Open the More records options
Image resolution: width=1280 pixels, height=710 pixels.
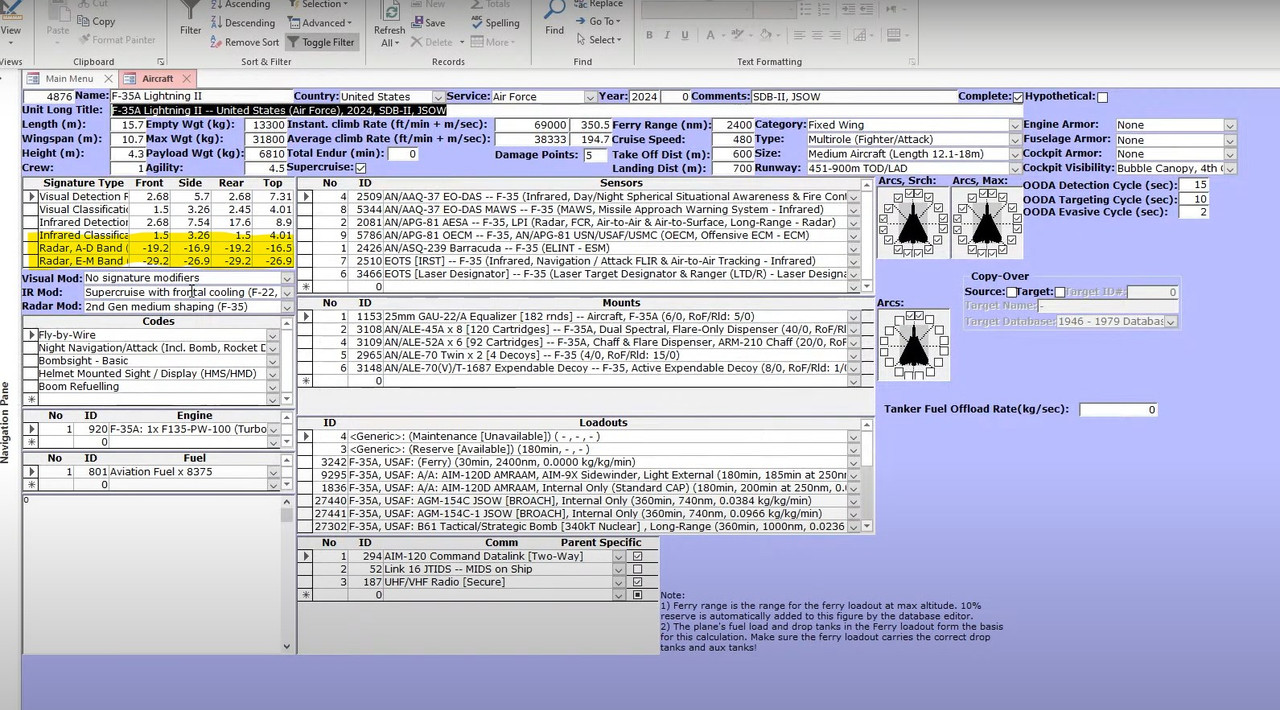(491, 42)
